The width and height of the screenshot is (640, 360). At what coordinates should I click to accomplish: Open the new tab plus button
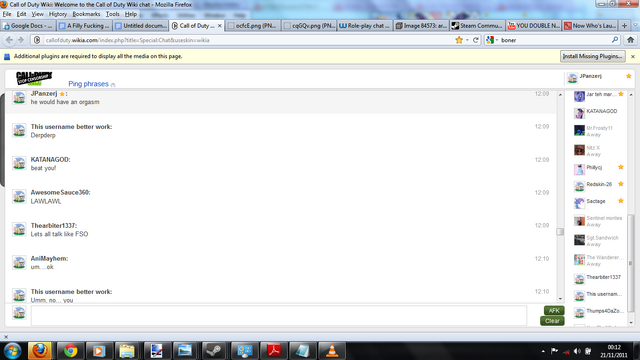click(624, 26)
